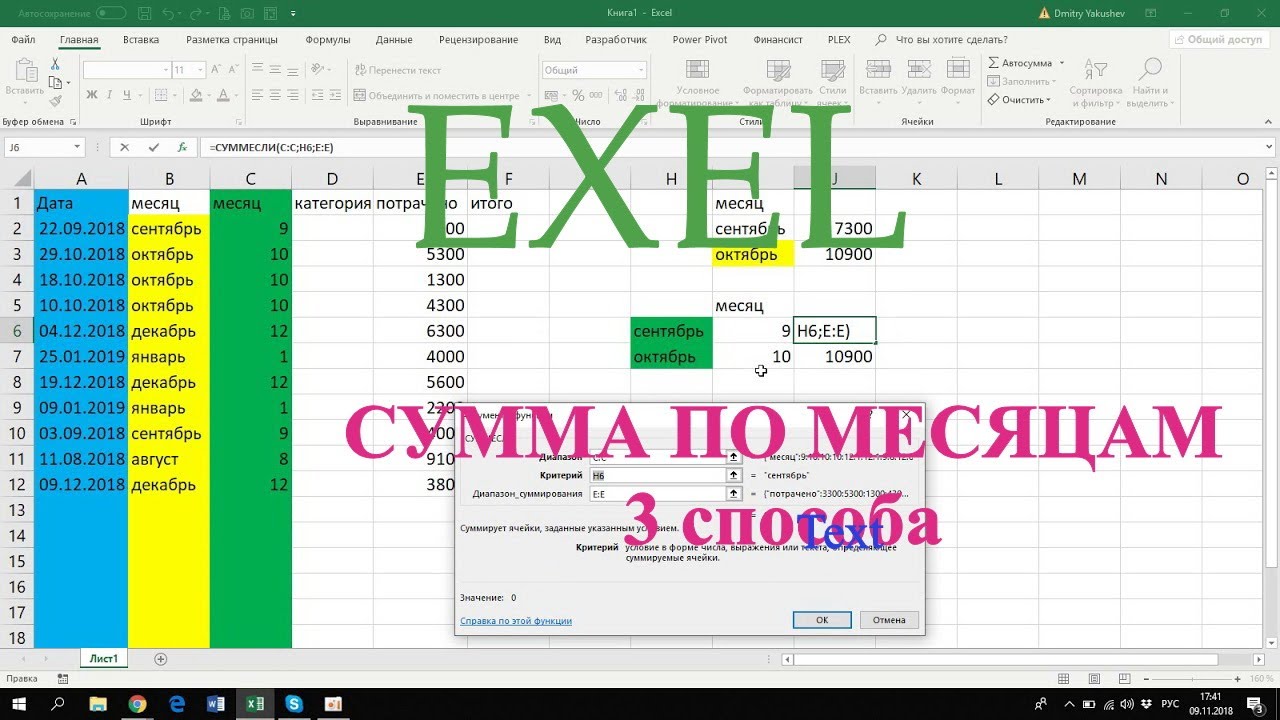
Task: Toggle Italic formatting (К)
Action: pos(108,95)
